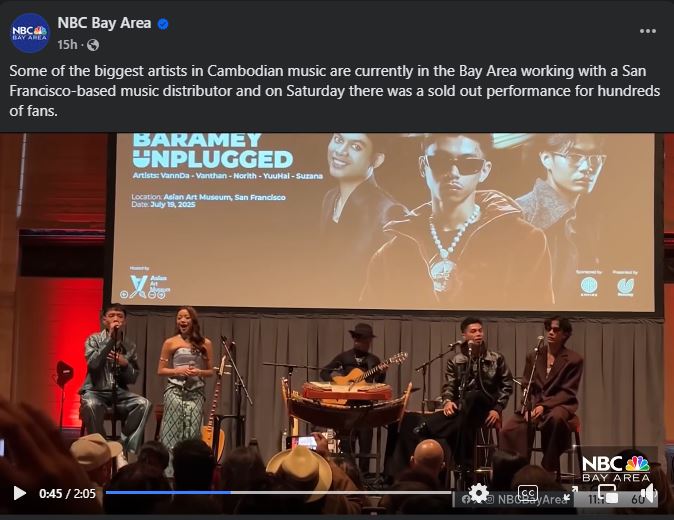Click the singer in the patterned dress
Image resolution: width=674 pixels, height=520 pixels.
point(186,378)
